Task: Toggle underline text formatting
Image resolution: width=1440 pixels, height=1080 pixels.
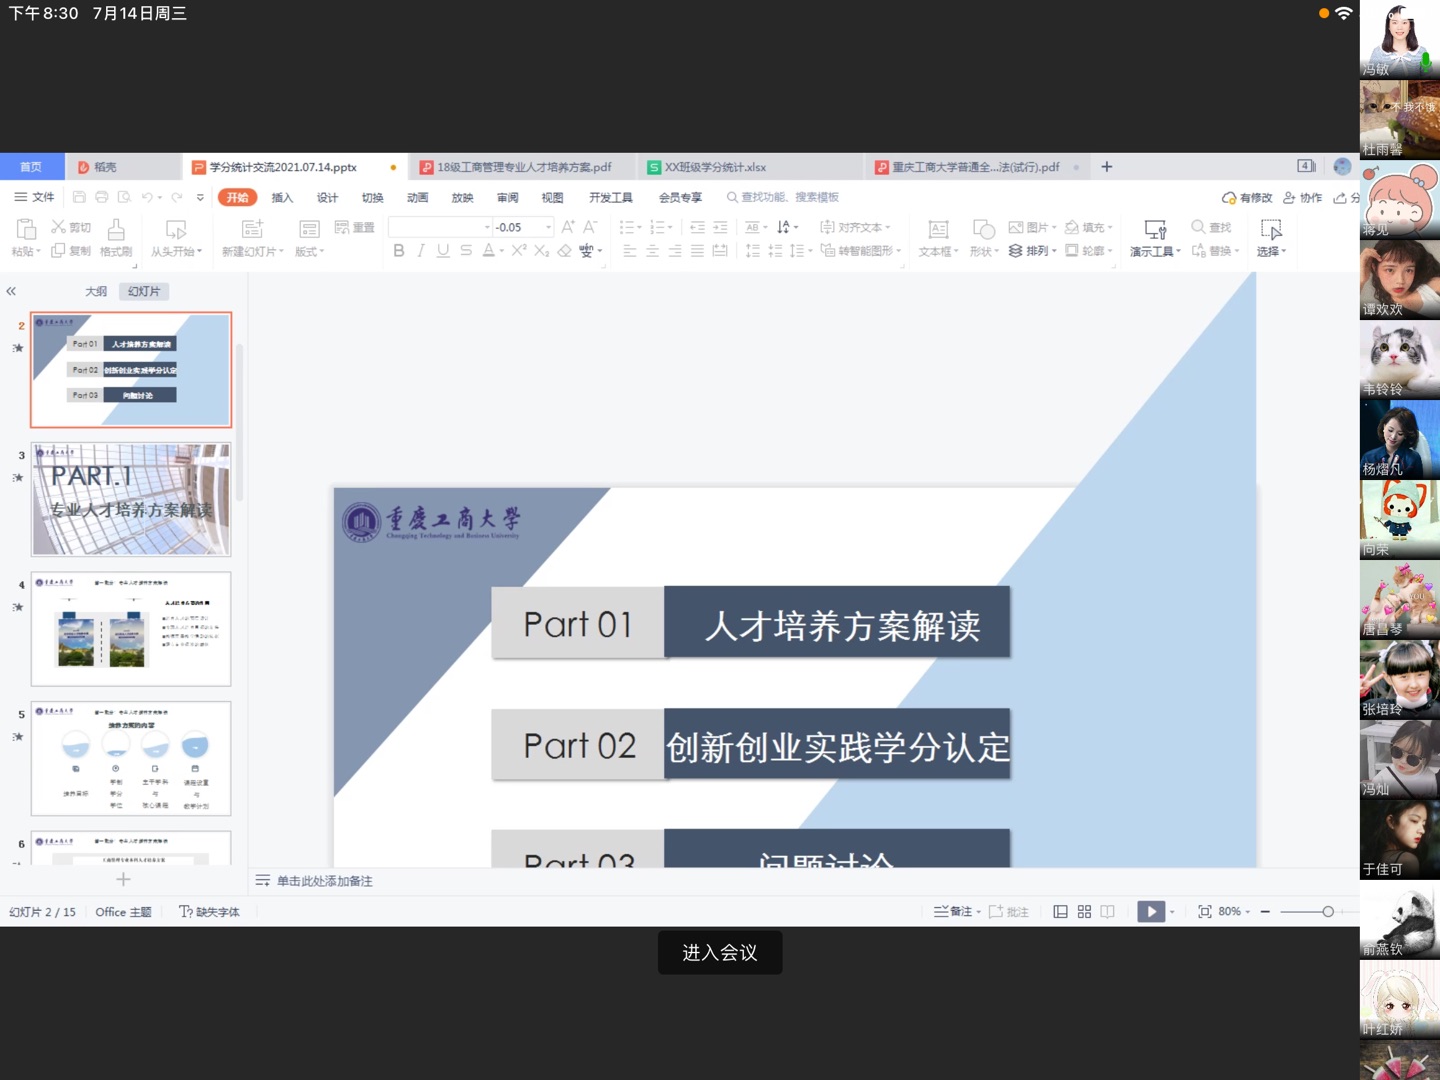Action: [443, 251]
